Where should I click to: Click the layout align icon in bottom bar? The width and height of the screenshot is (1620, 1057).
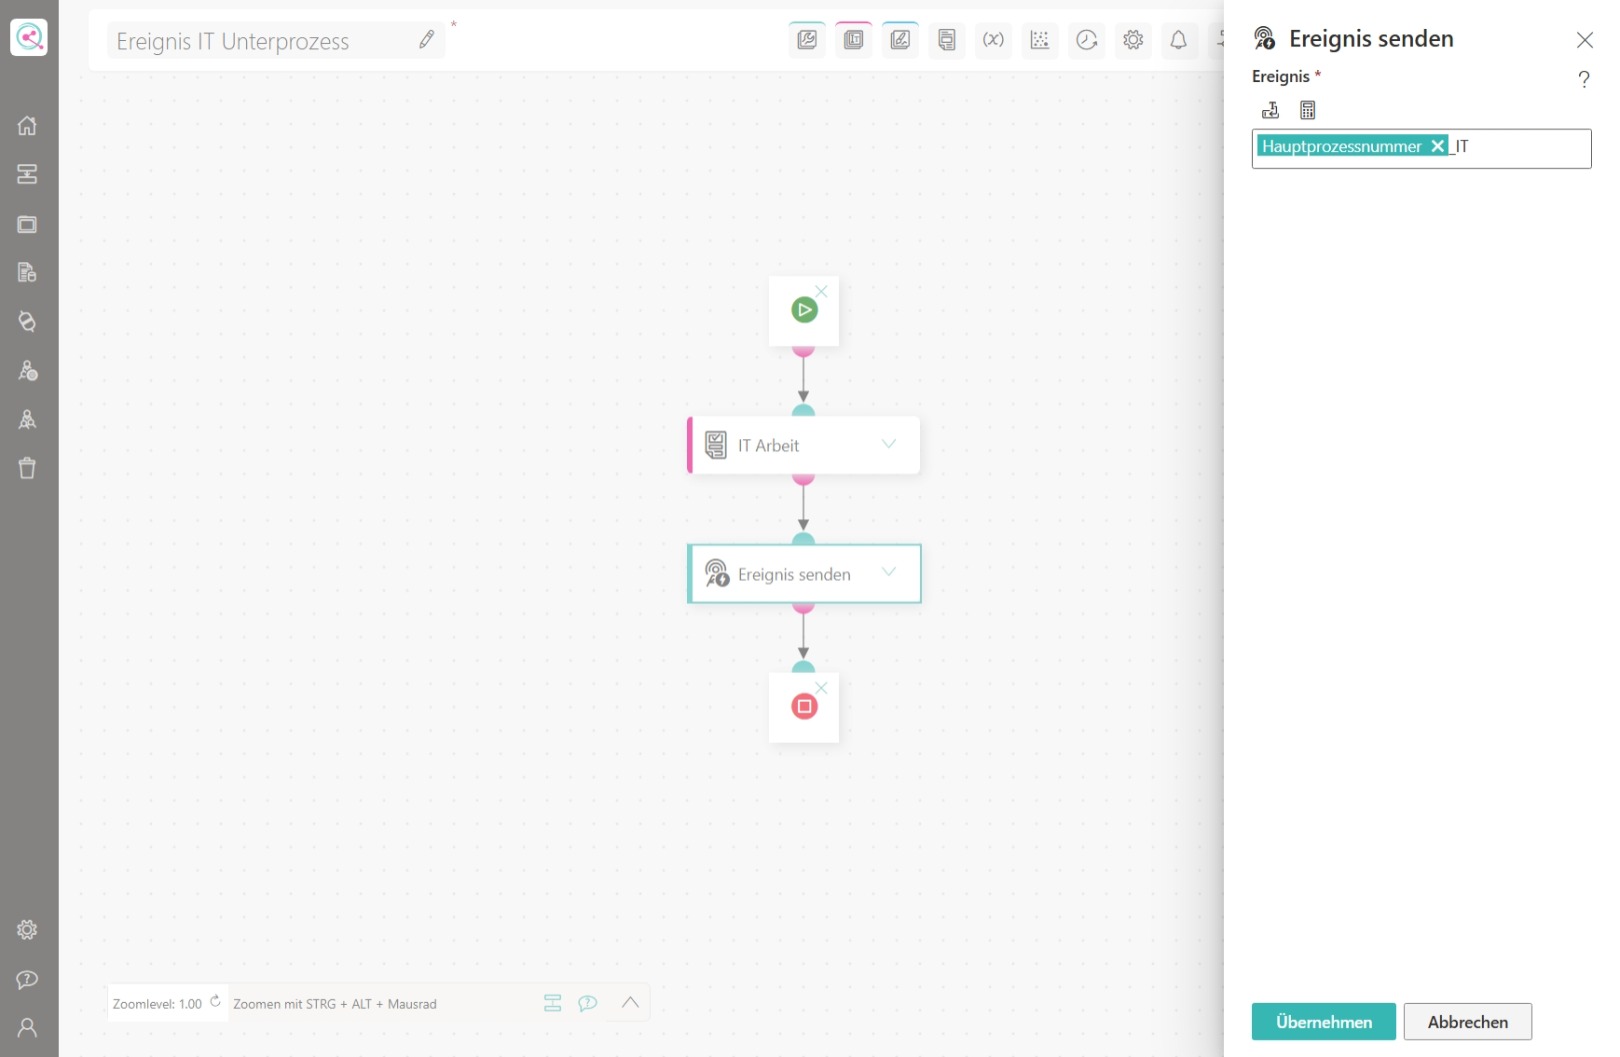click(x=553, y=1003)
